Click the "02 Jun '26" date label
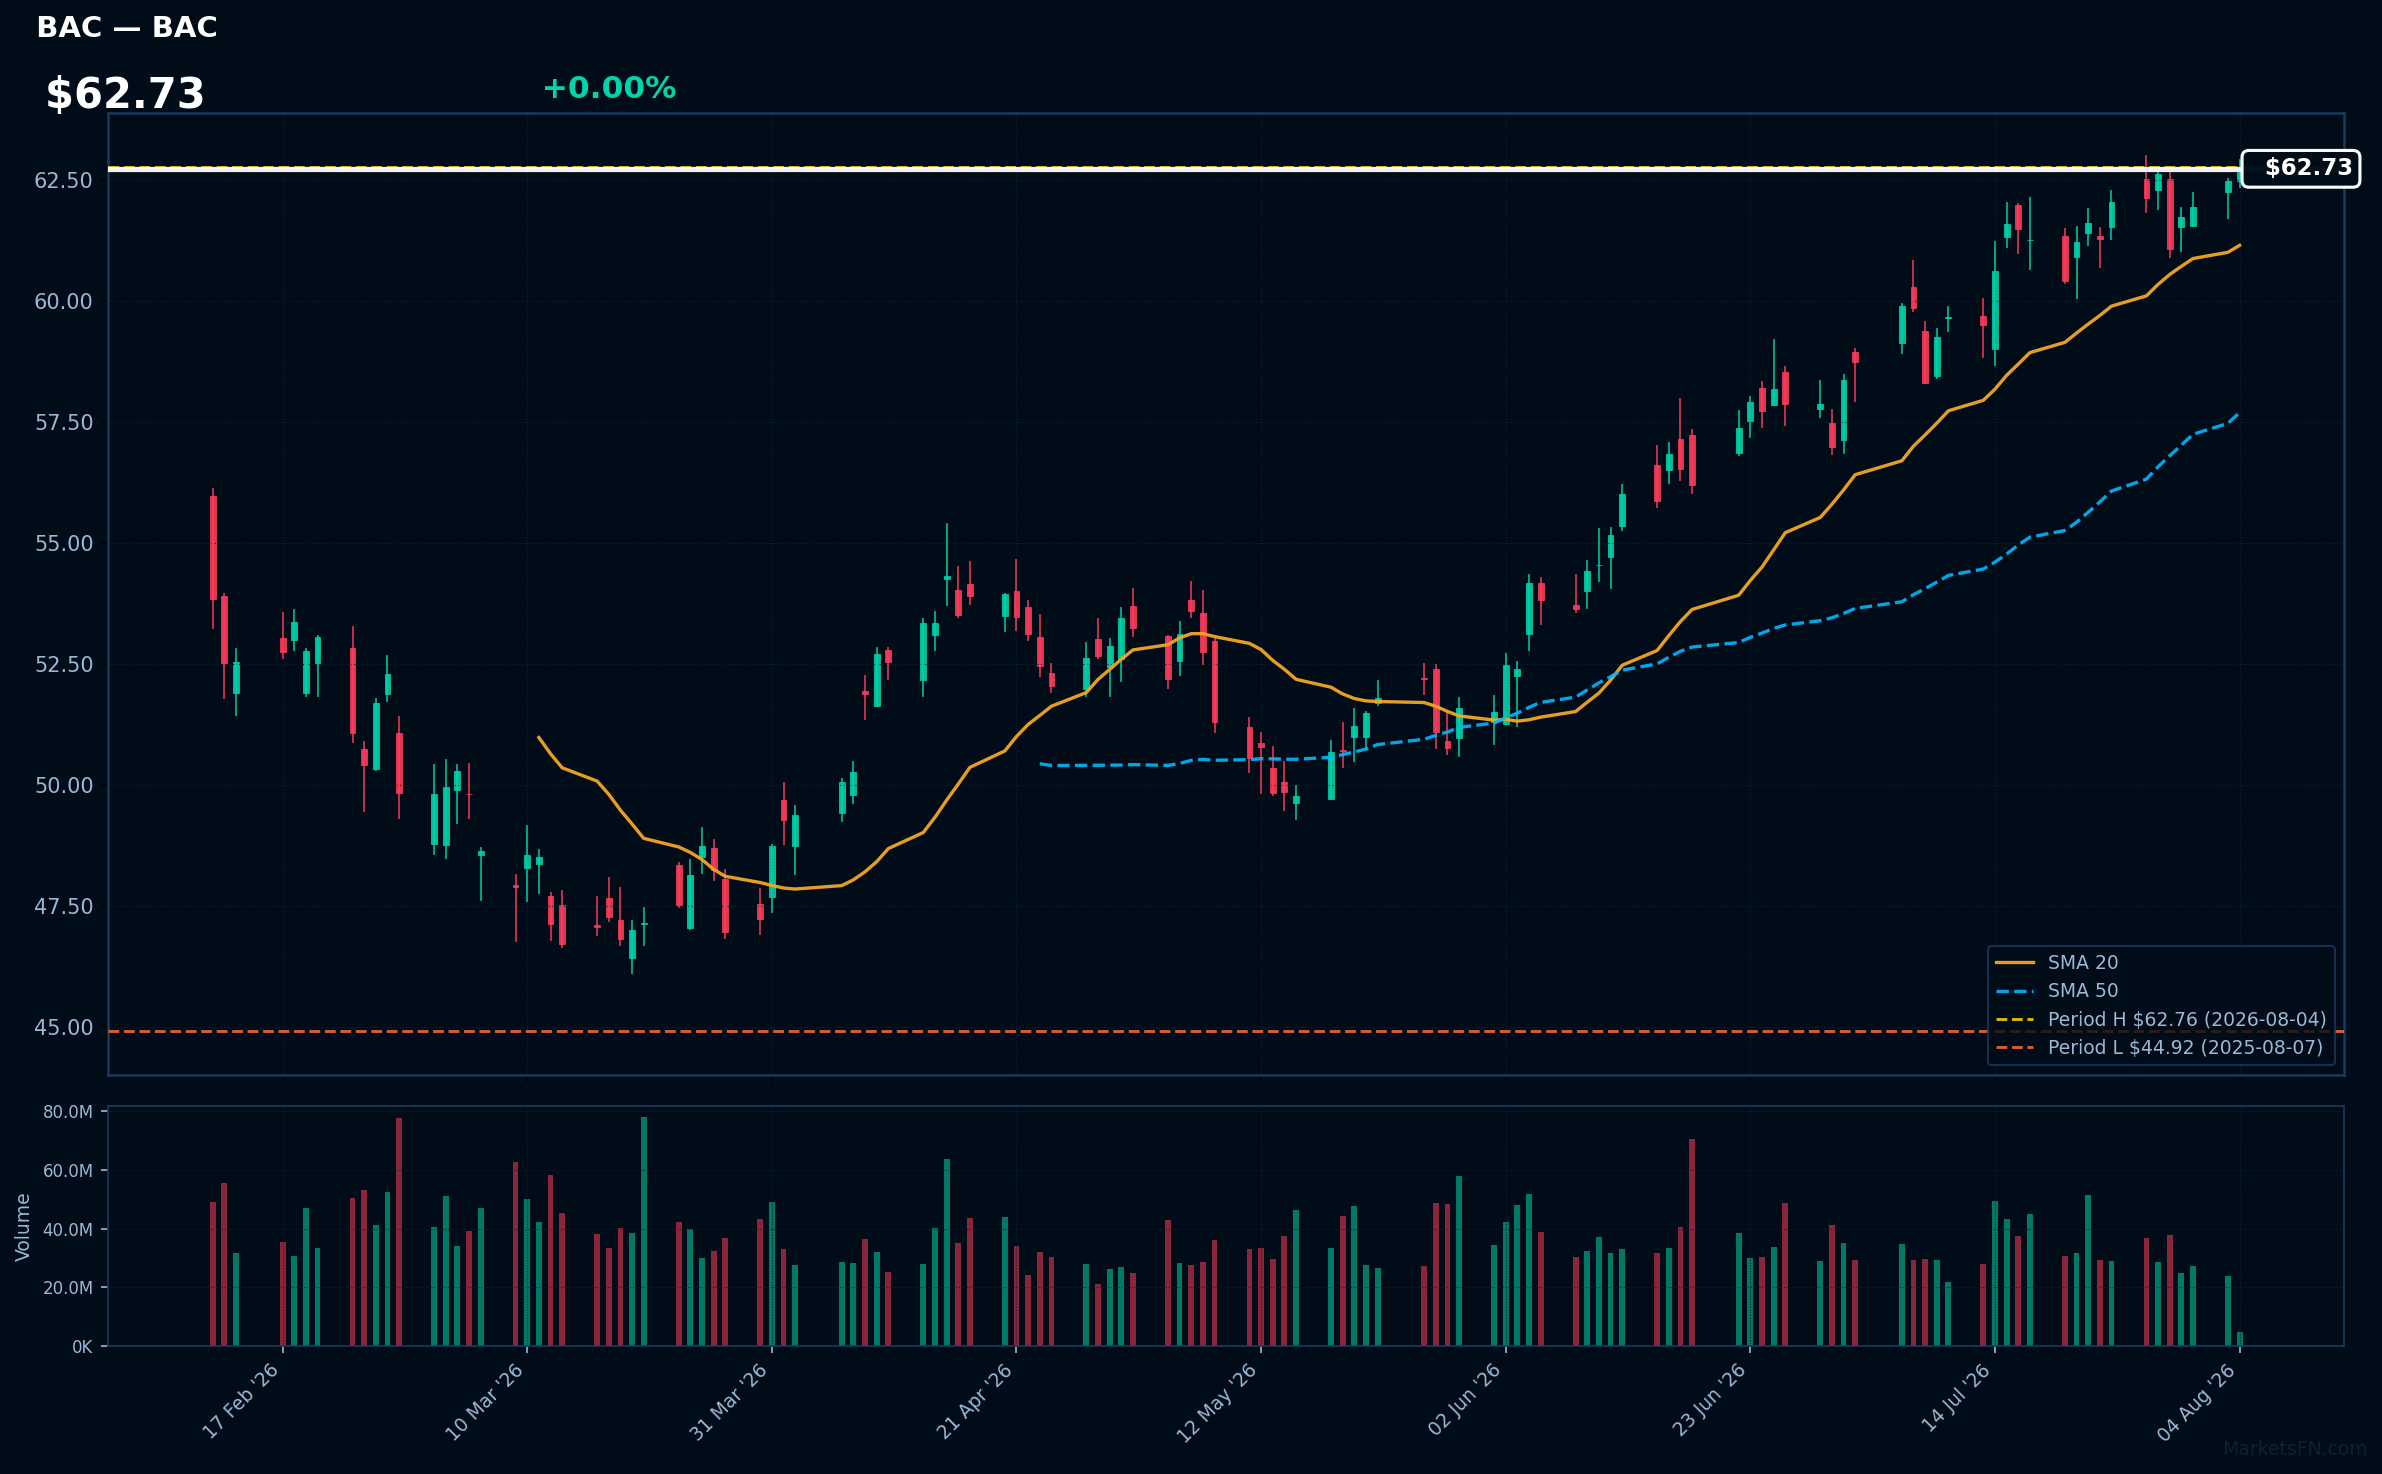Viewport: 2382px width, 1474px height. point(1464,1402)
